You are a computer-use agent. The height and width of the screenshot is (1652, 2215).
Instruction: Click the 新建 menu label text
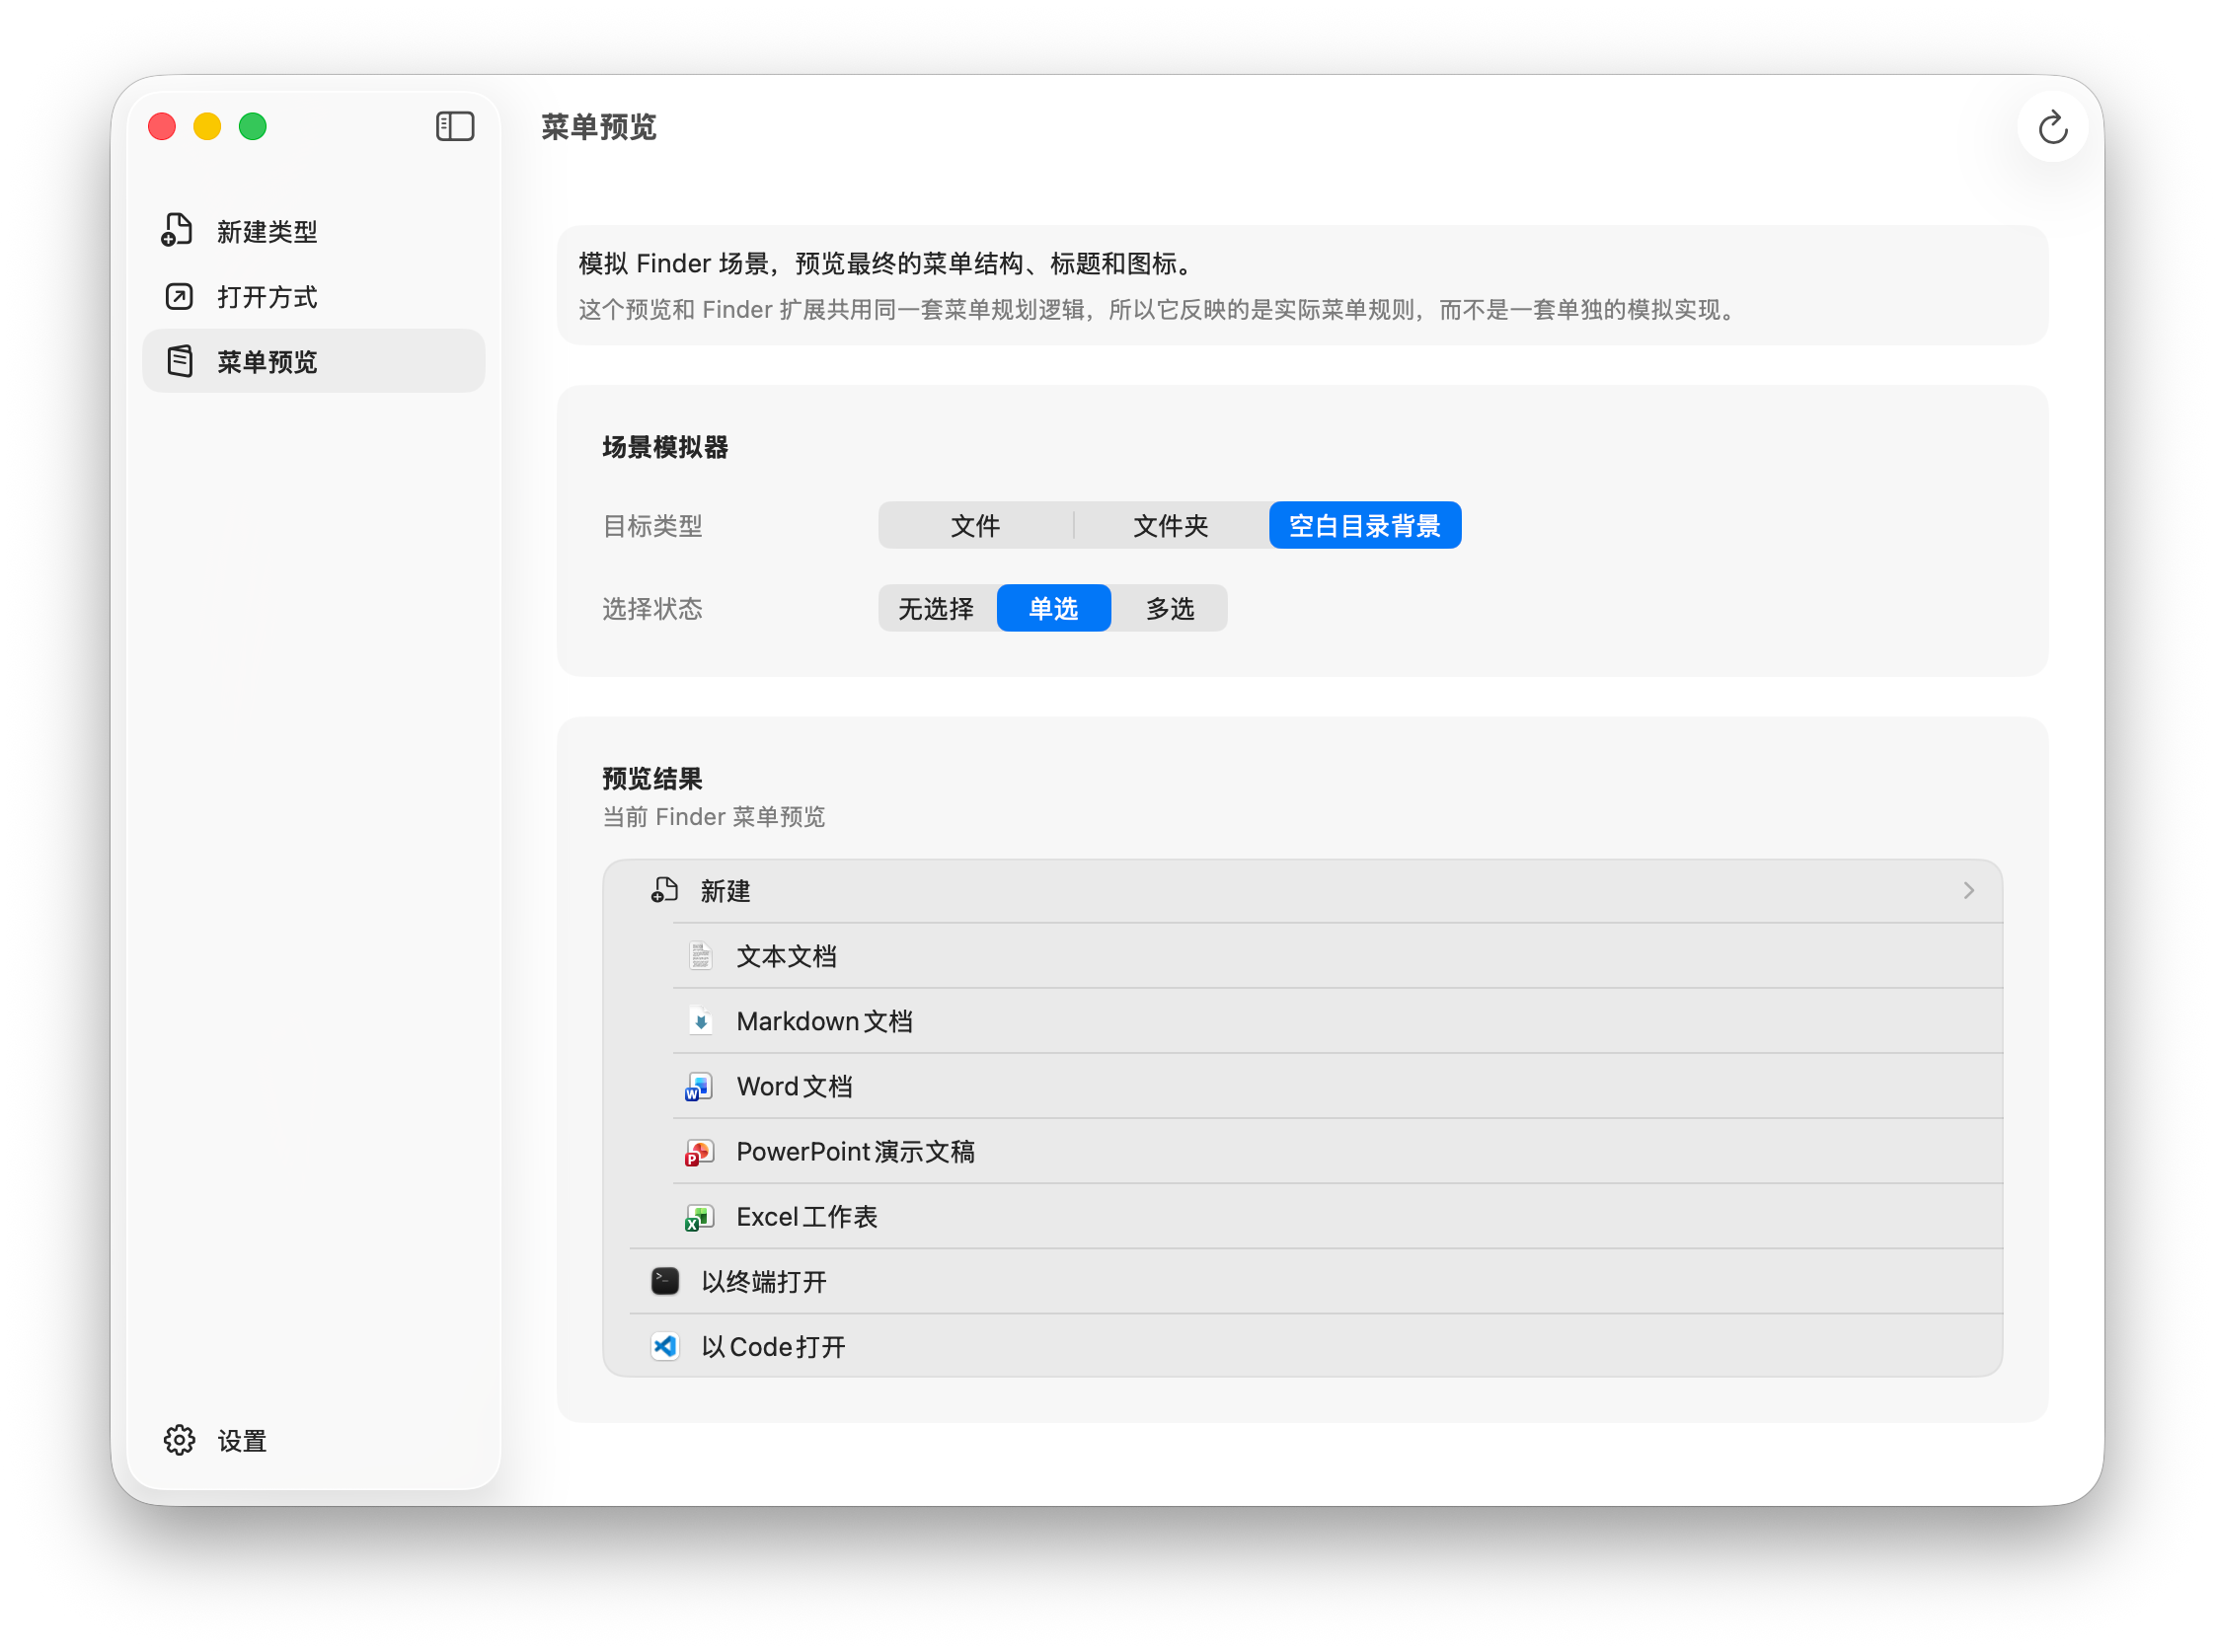pyautogui.click(x=725, y=891)
